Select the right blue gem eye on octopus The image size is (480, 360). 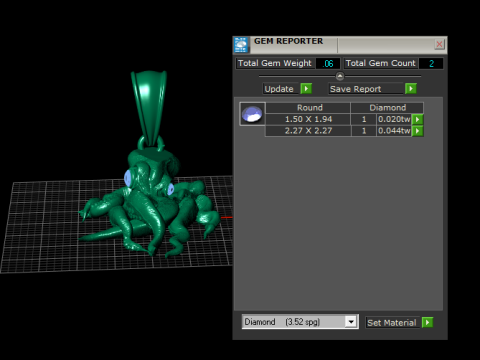tap(170, 189)
